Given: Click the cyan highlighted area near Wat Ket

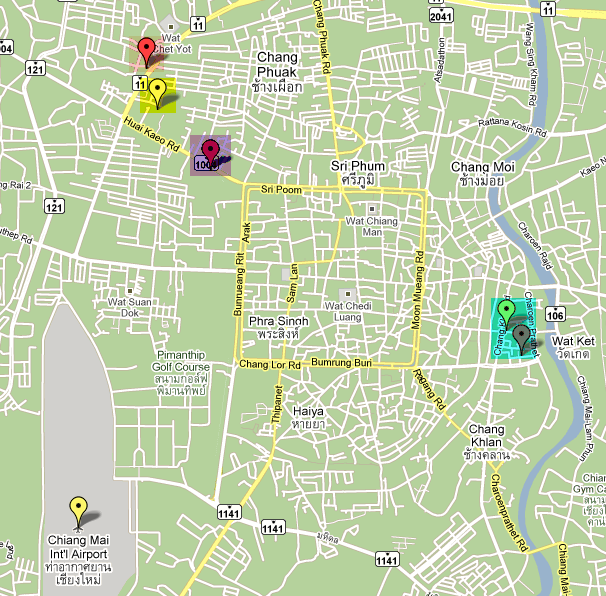Looking at the screenshot, I should (514, 328).
